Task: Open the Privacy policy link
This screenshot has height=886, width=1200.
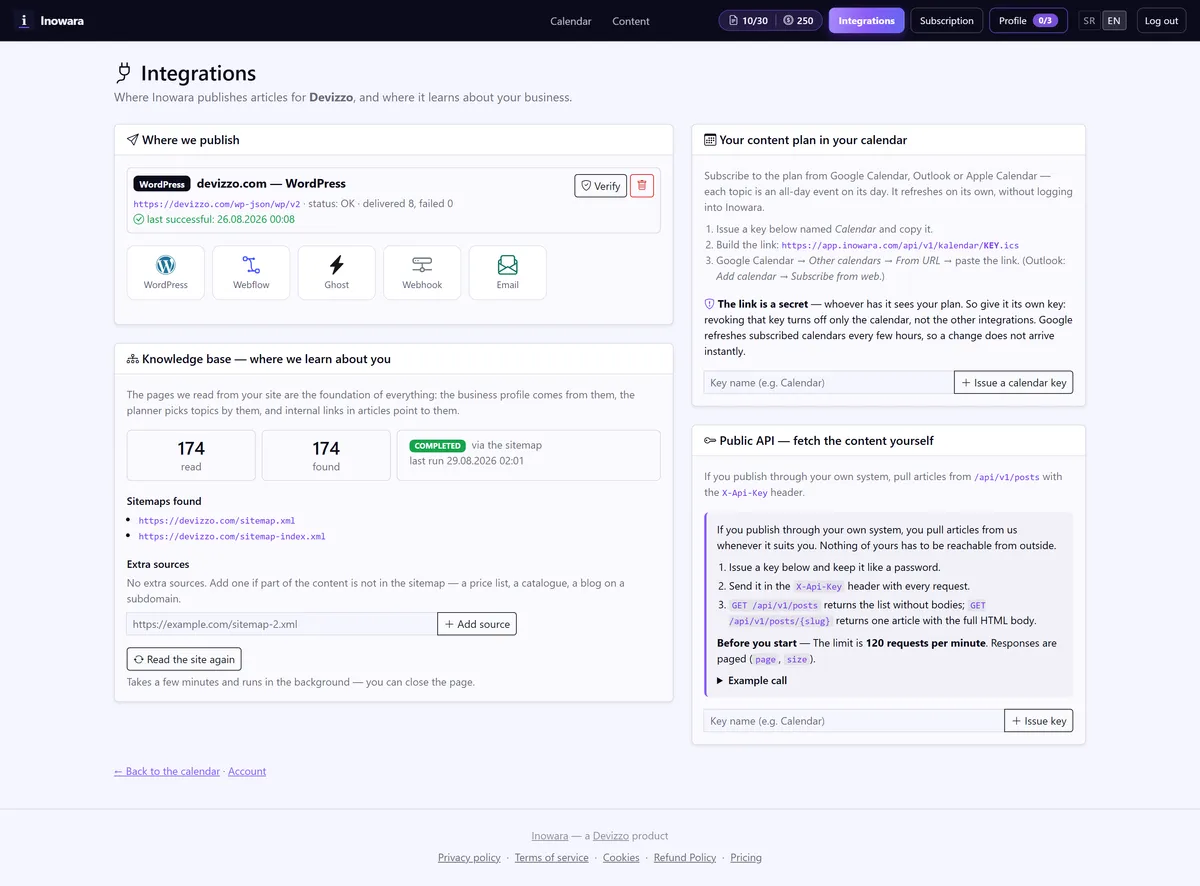Action: pos(469,858)
